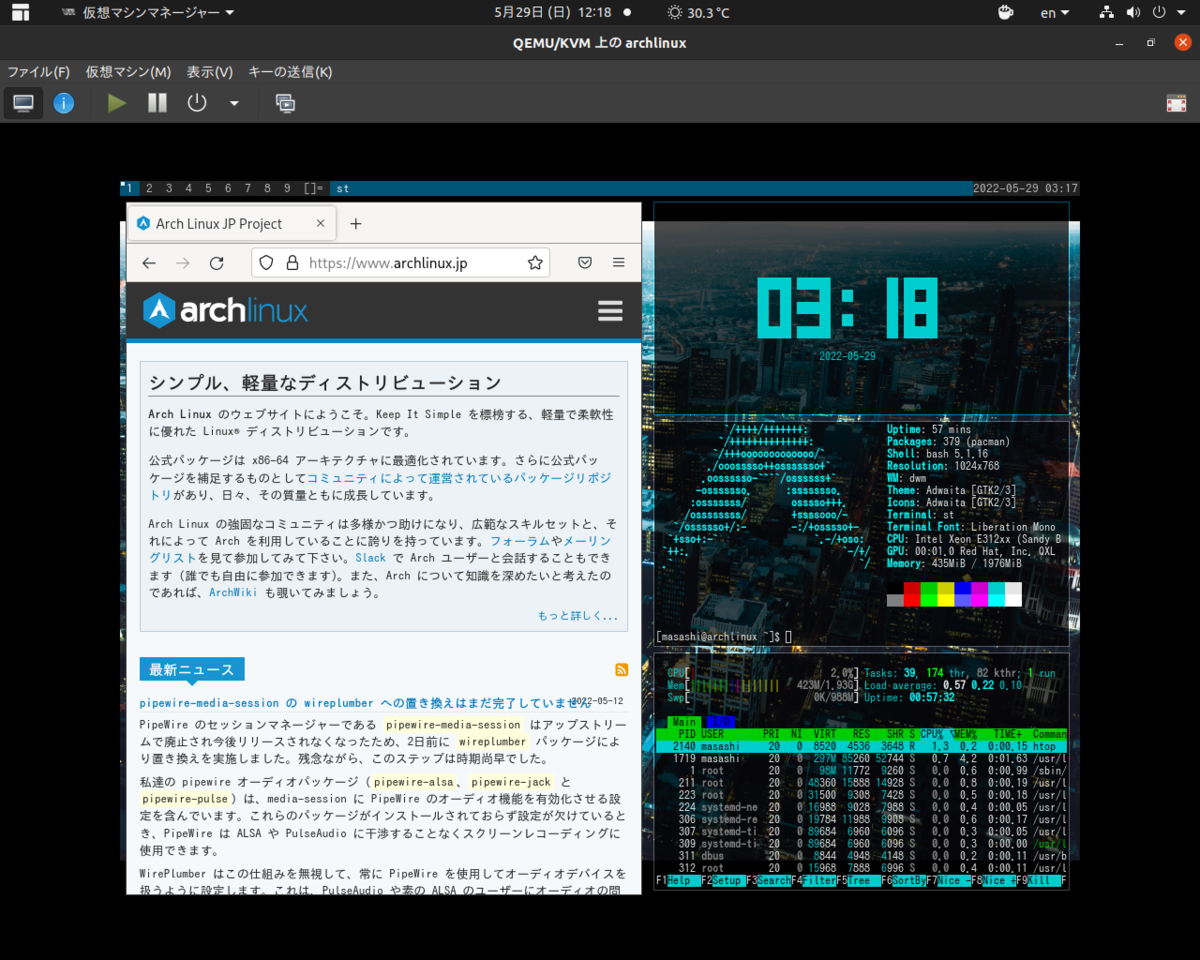Click htop F9 Kill button

(x=1037, y=881)
